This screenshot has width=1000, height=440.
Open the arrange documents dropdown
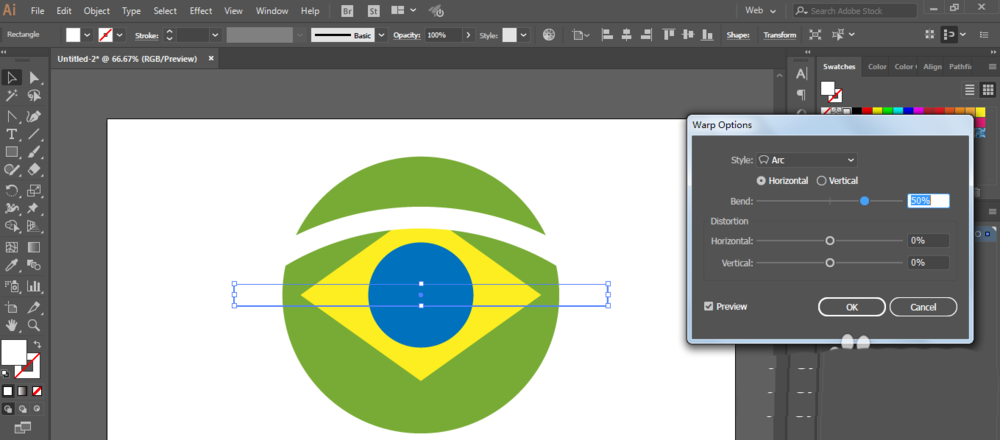pos(403,11)
